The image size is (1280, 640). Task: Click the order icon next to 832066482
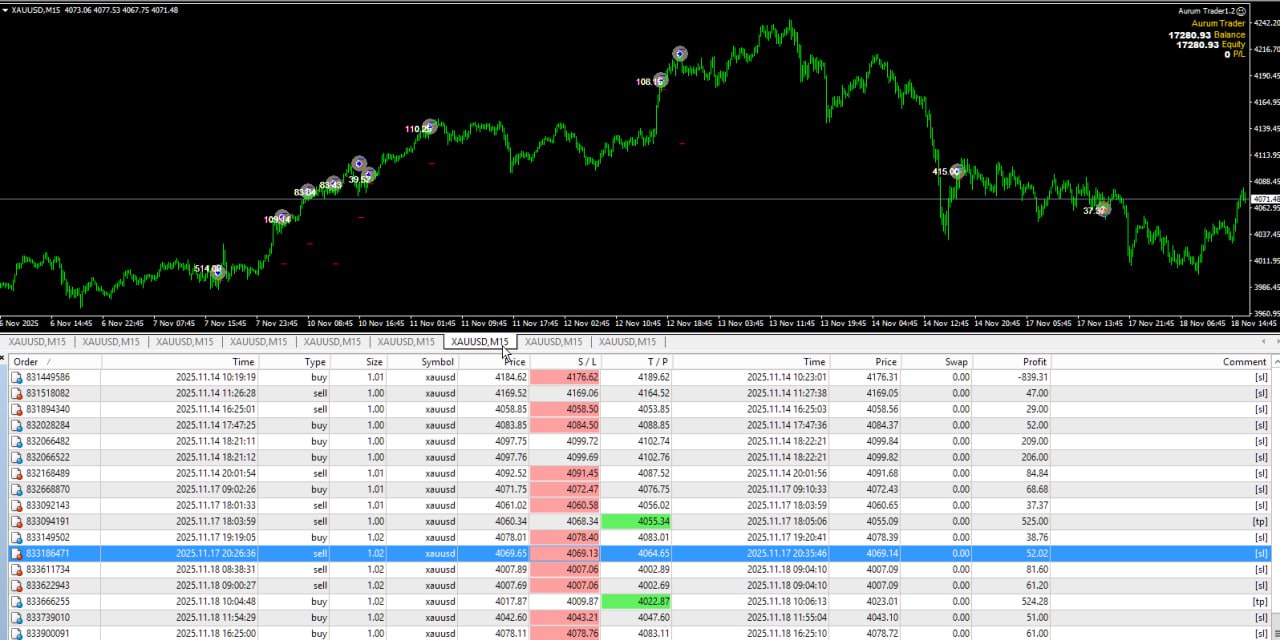click(x=16, y=442)
